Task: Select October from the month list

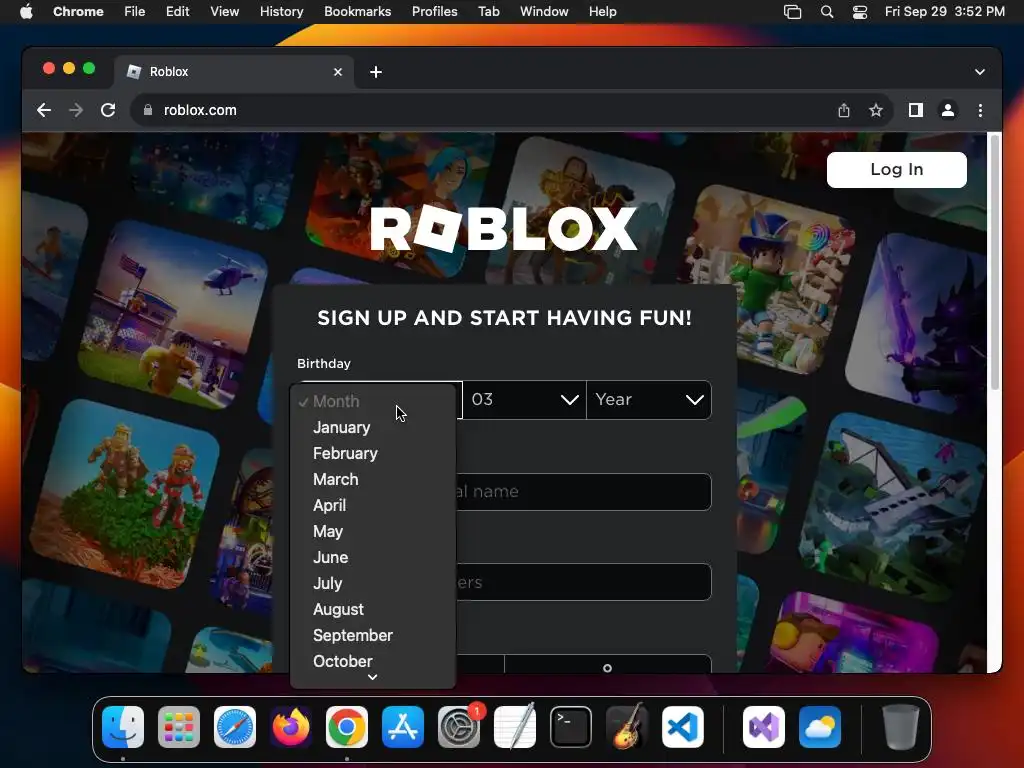Action: click(x=373, y=661)
